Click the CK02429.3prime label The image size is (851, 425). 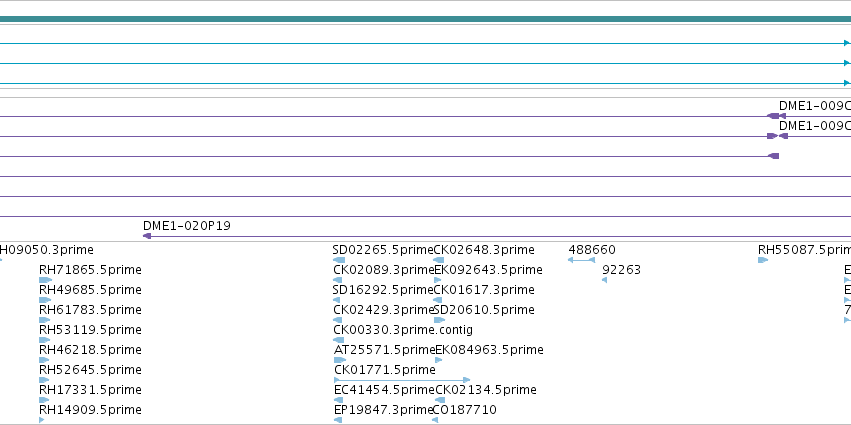tap(384, 310)
